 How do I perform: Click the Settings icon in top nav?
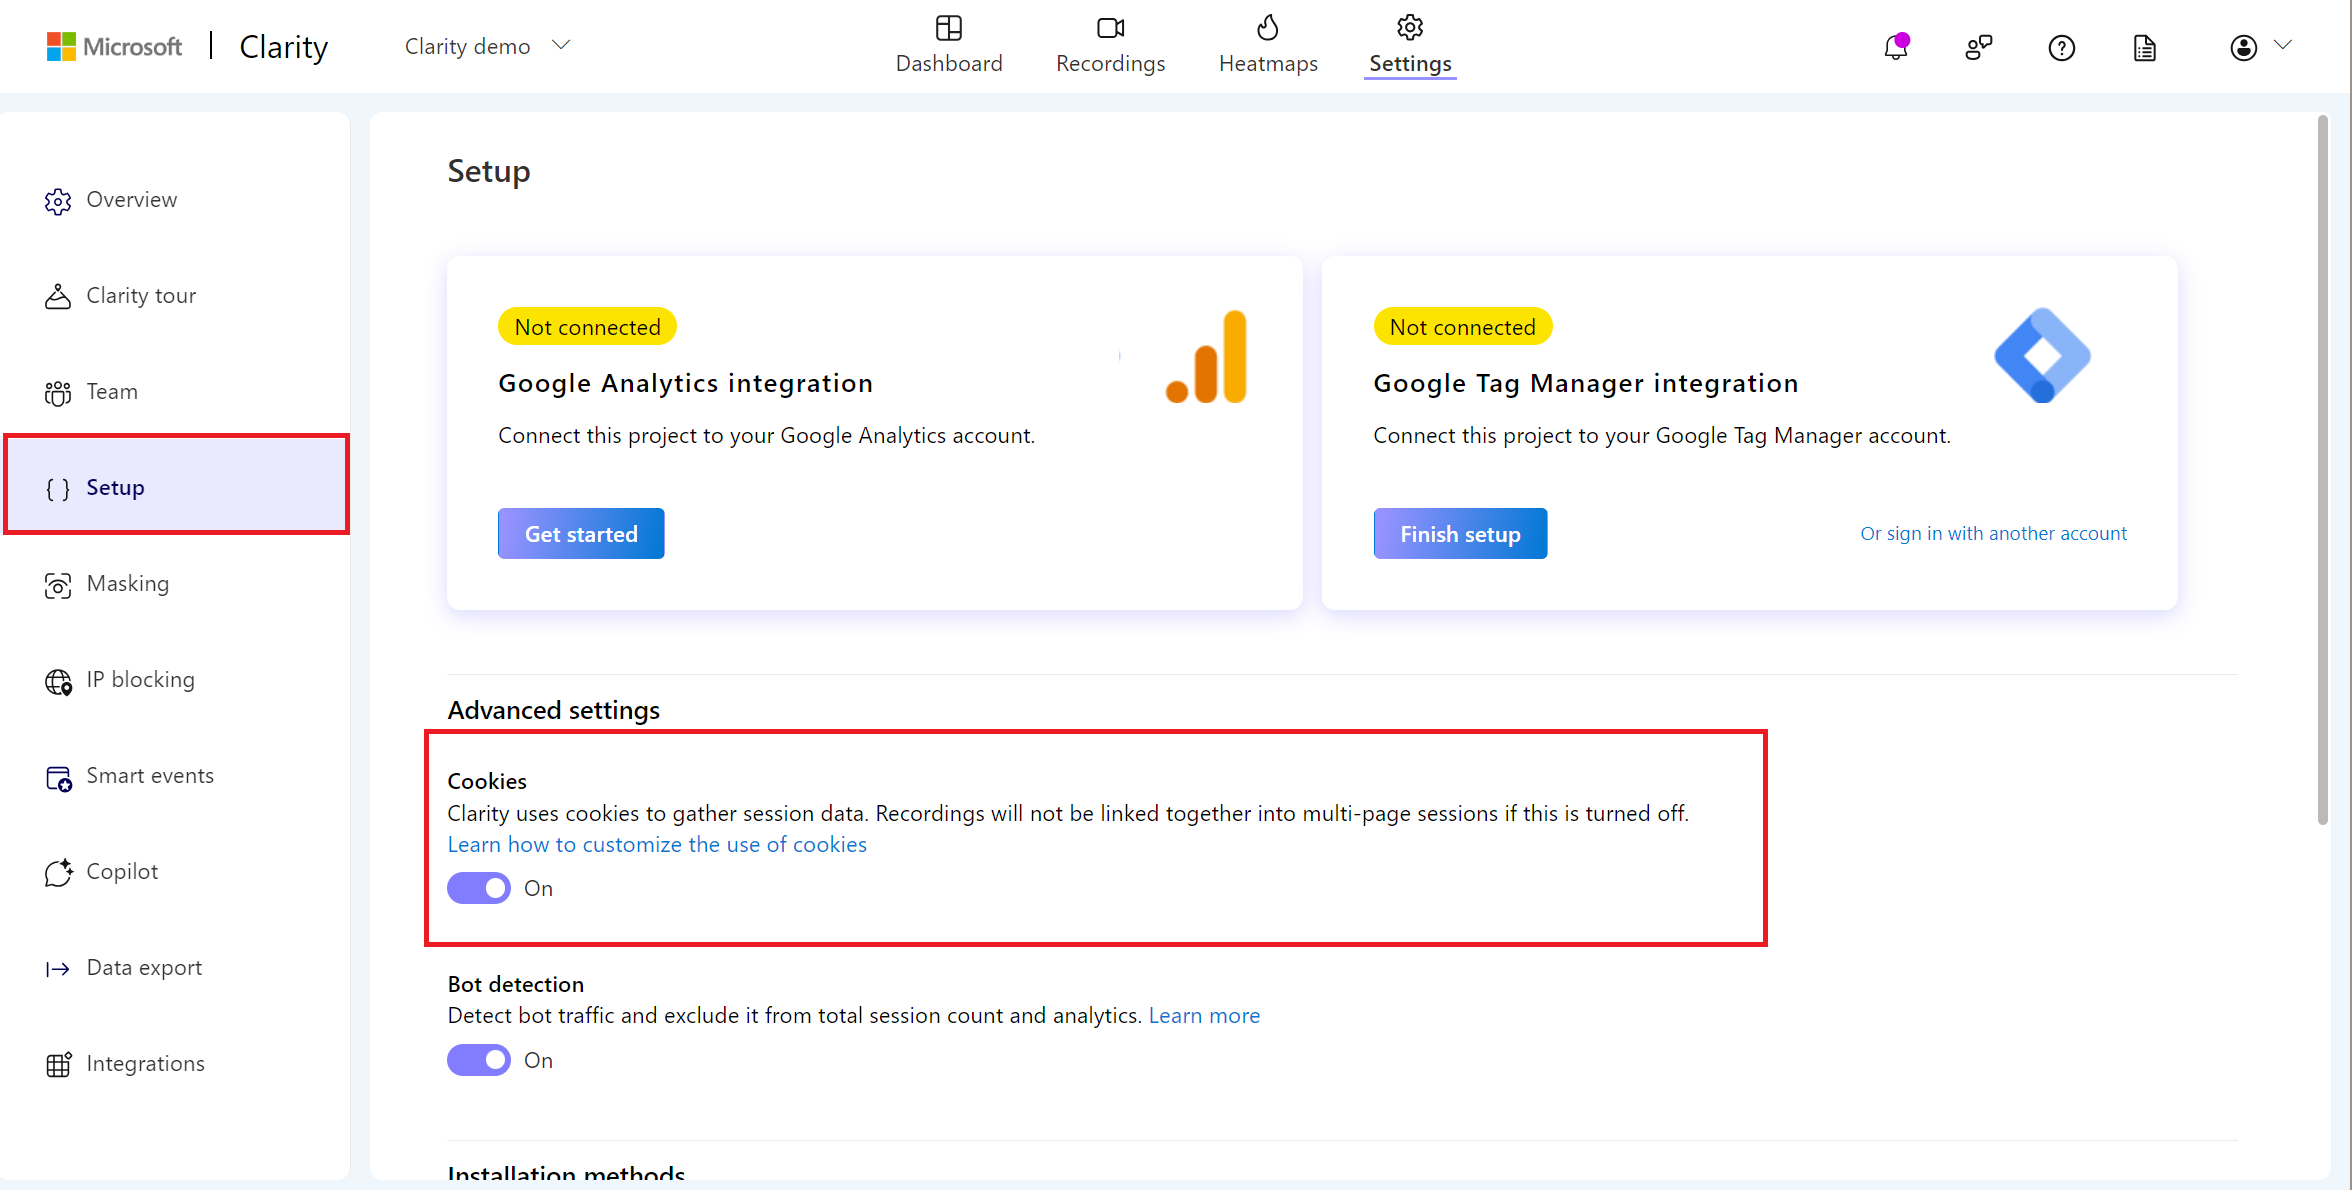1407,29
